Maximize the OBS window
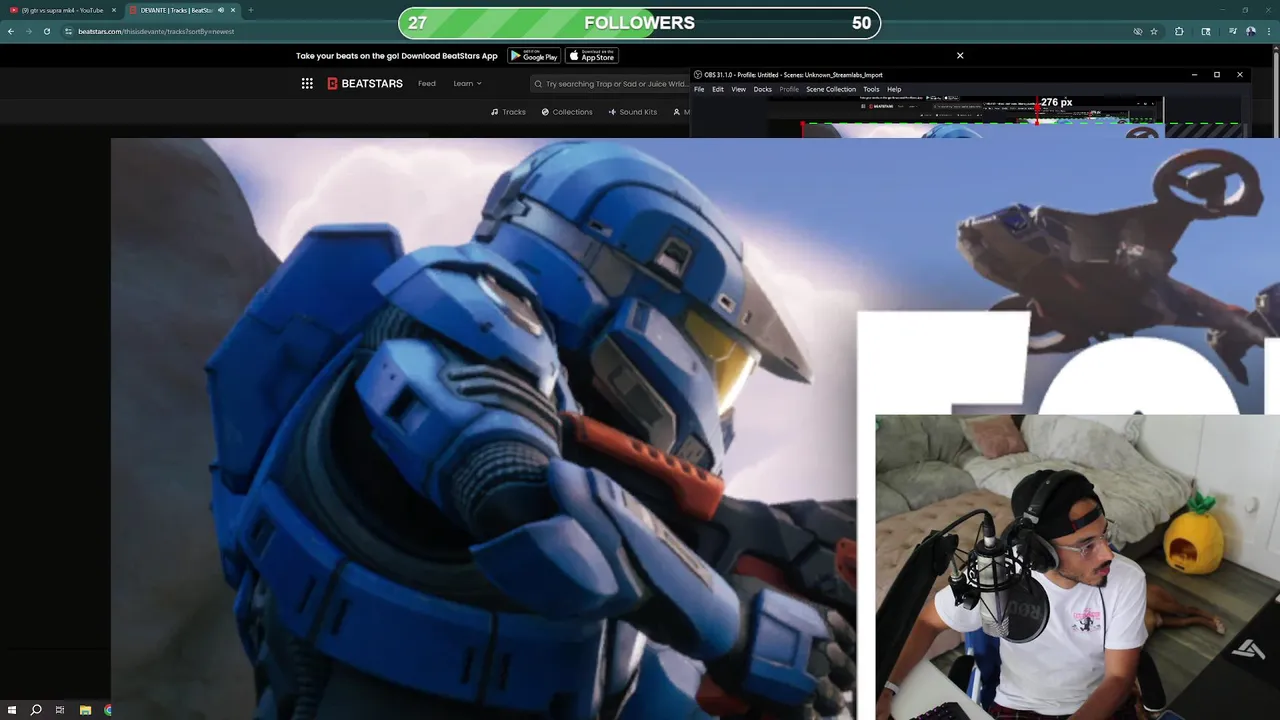Viewport: 1280px width, 720px height. coord(1217,74)
